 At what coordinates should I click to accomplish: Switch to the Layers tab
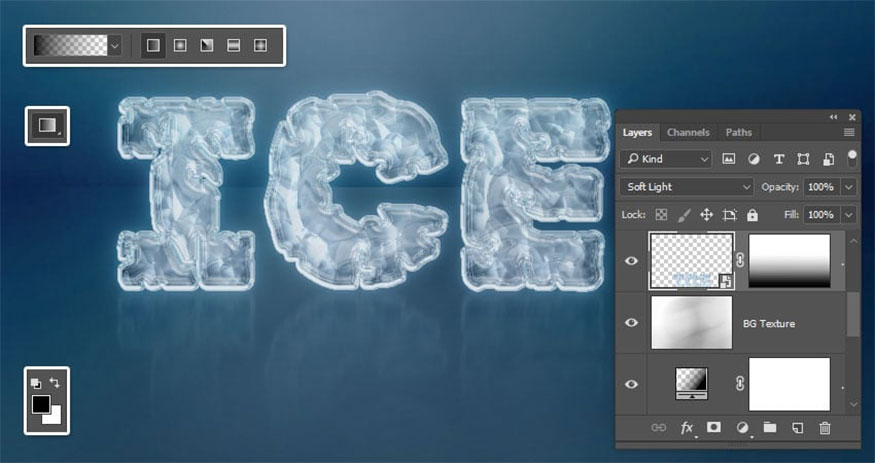(x=637, y=133)
